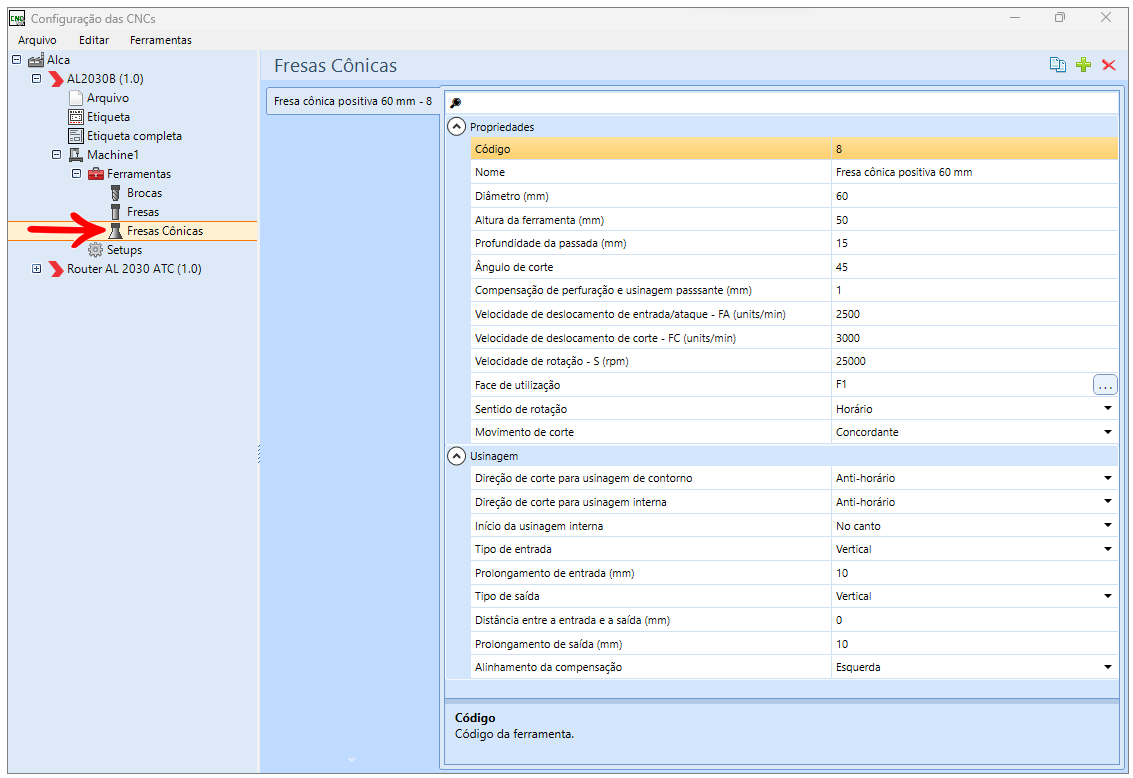Expand the Router AL 2030 ATC node
1133x778 pixels.
click(36, 269)
